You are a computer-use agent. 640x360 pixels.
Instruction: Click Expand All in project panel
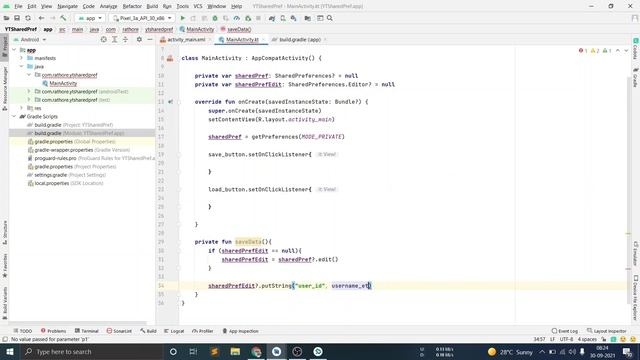(x=115, y=40)
